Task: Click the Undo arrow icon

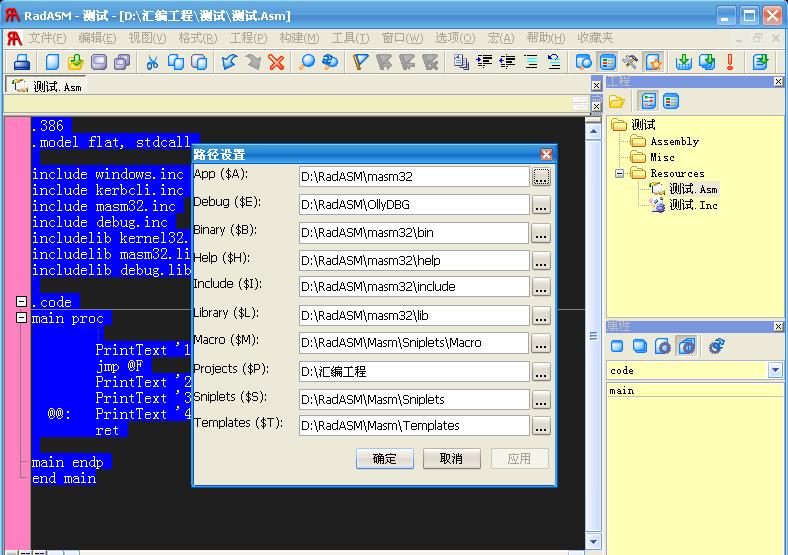Action: click(x=229, y=62)
